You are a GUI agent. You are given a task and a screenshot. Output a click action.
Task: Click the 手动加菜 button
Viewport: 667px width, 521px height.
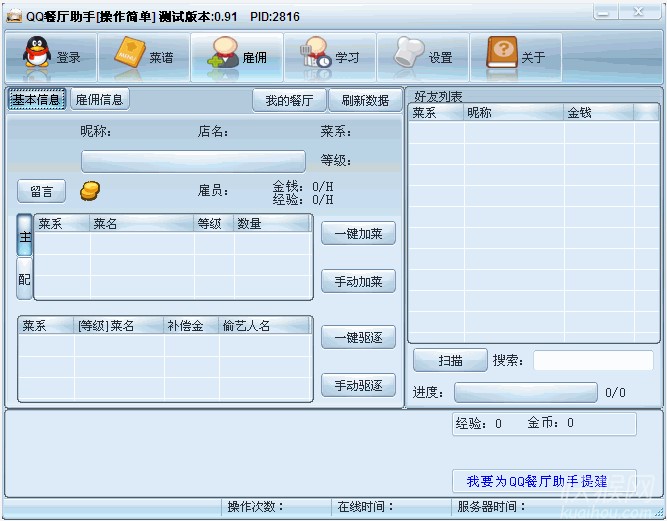tap(359, 281)
